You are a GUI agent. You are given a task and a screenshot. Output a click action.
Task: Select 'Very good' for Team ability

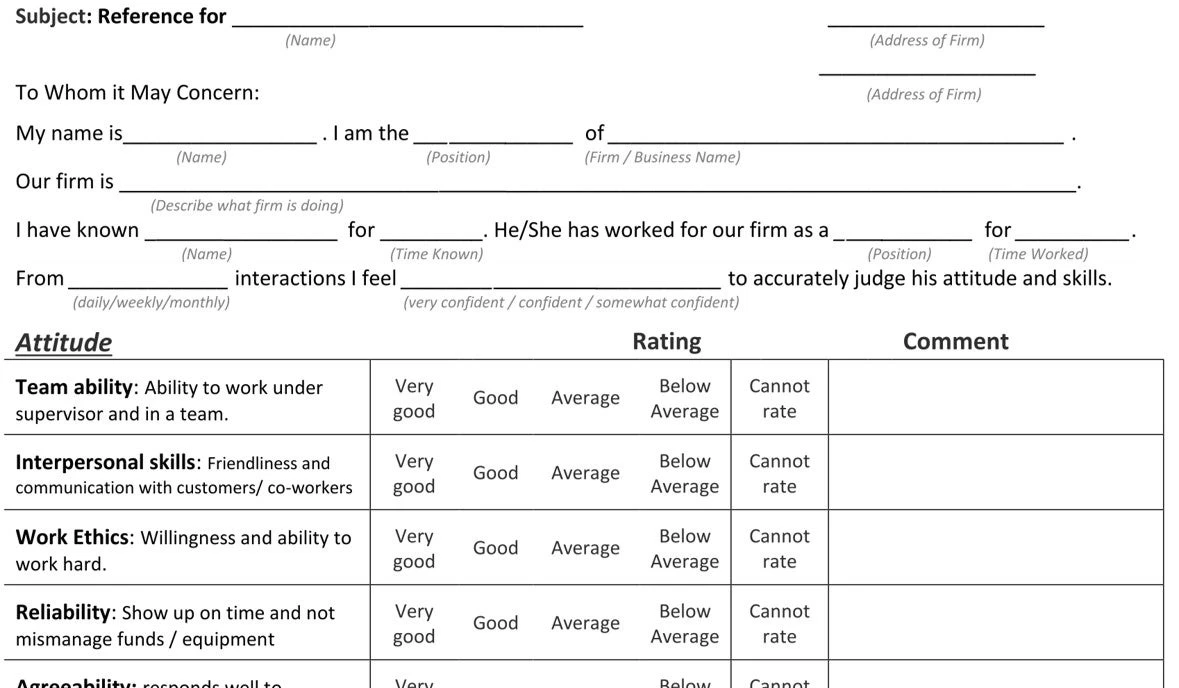tap(414, 398)
